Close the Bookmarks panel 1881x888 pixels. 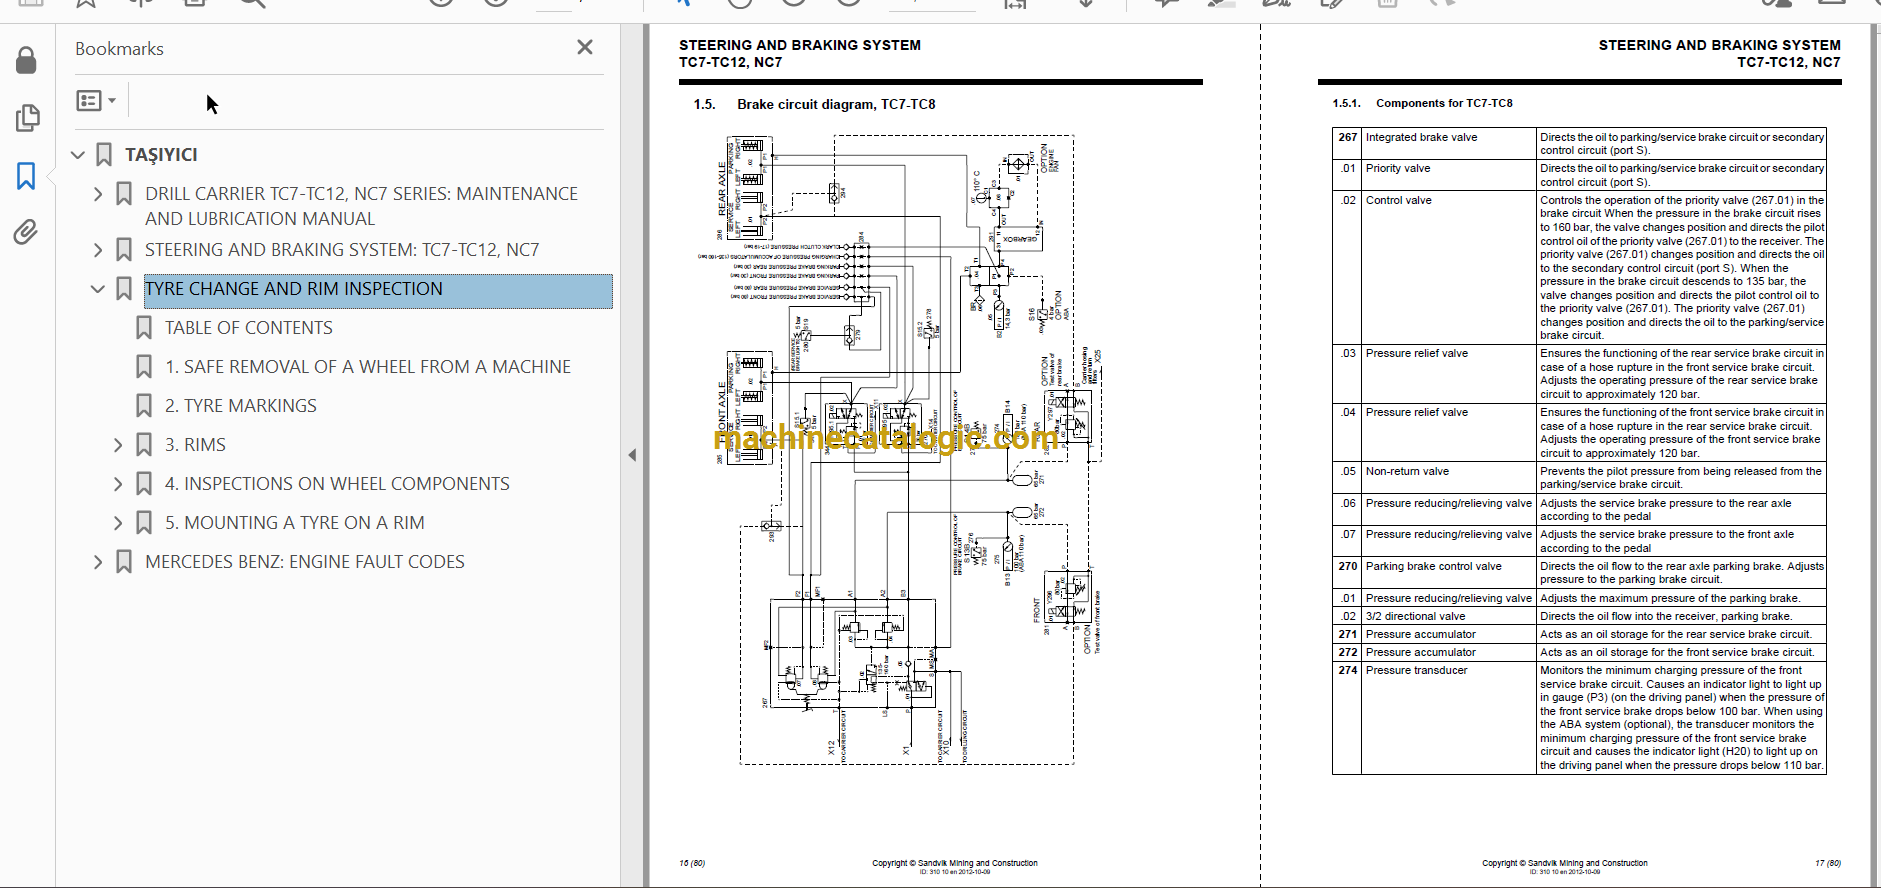(x=585, y=47)
